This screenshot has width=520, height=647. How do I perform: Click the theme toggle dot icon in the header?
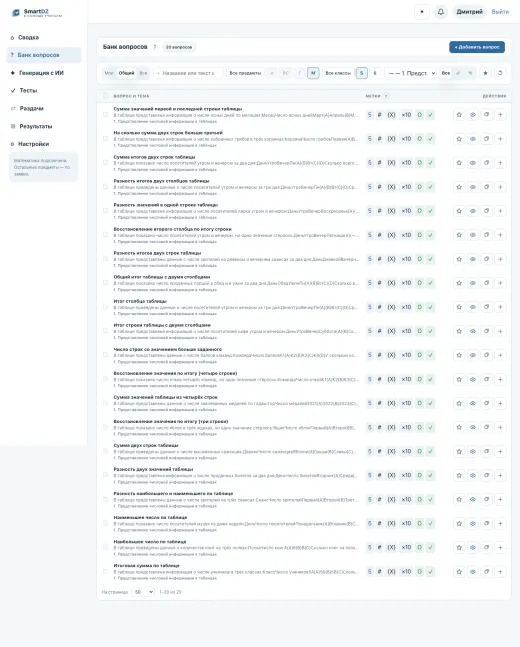coord(422,12)
